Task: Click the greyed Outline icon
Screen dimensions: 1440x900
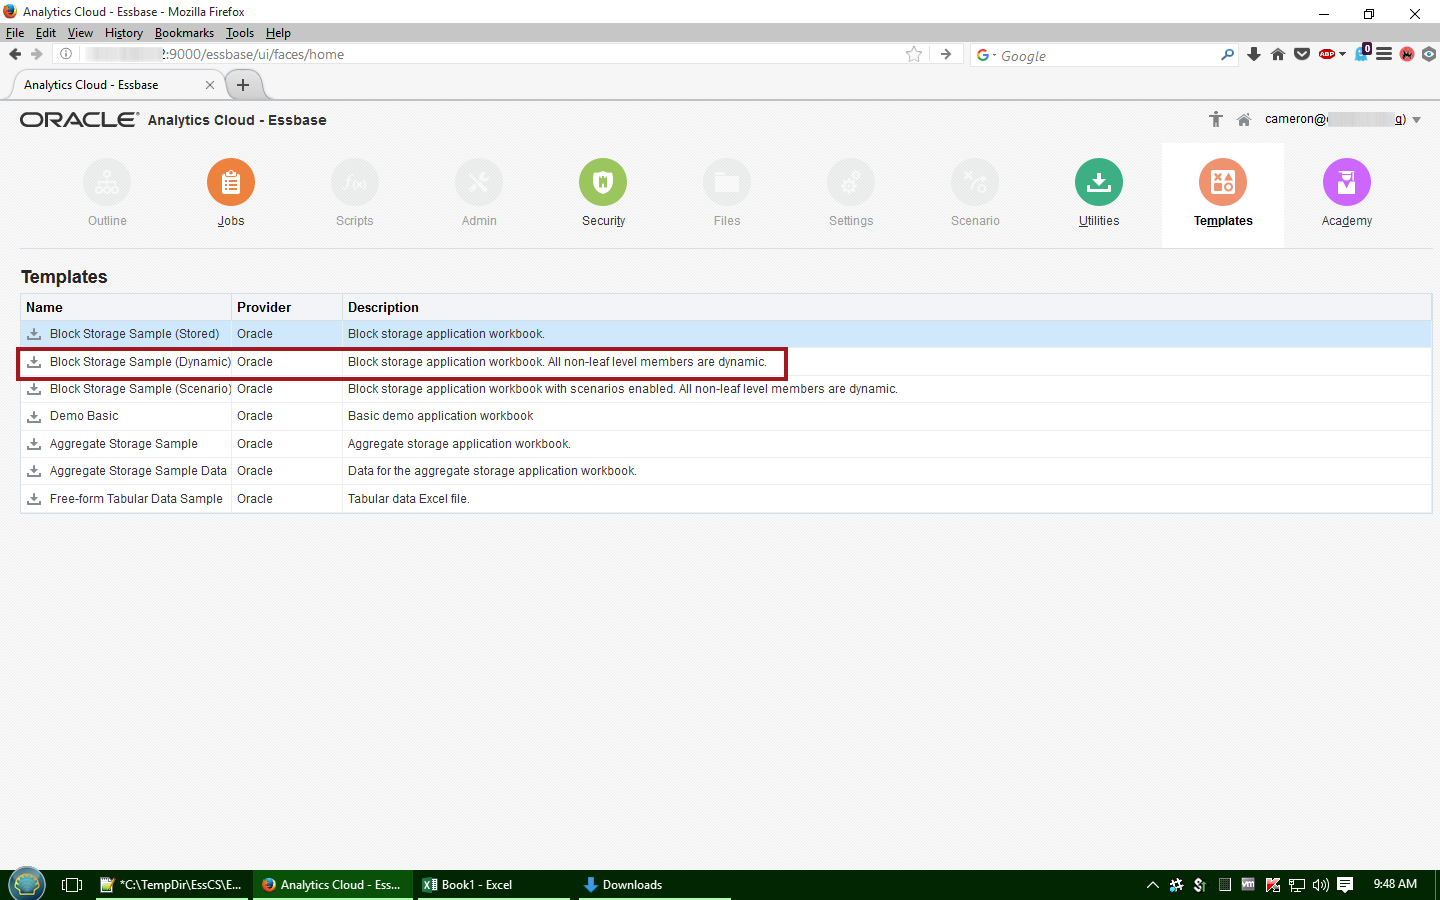Action: coord(107,183)
